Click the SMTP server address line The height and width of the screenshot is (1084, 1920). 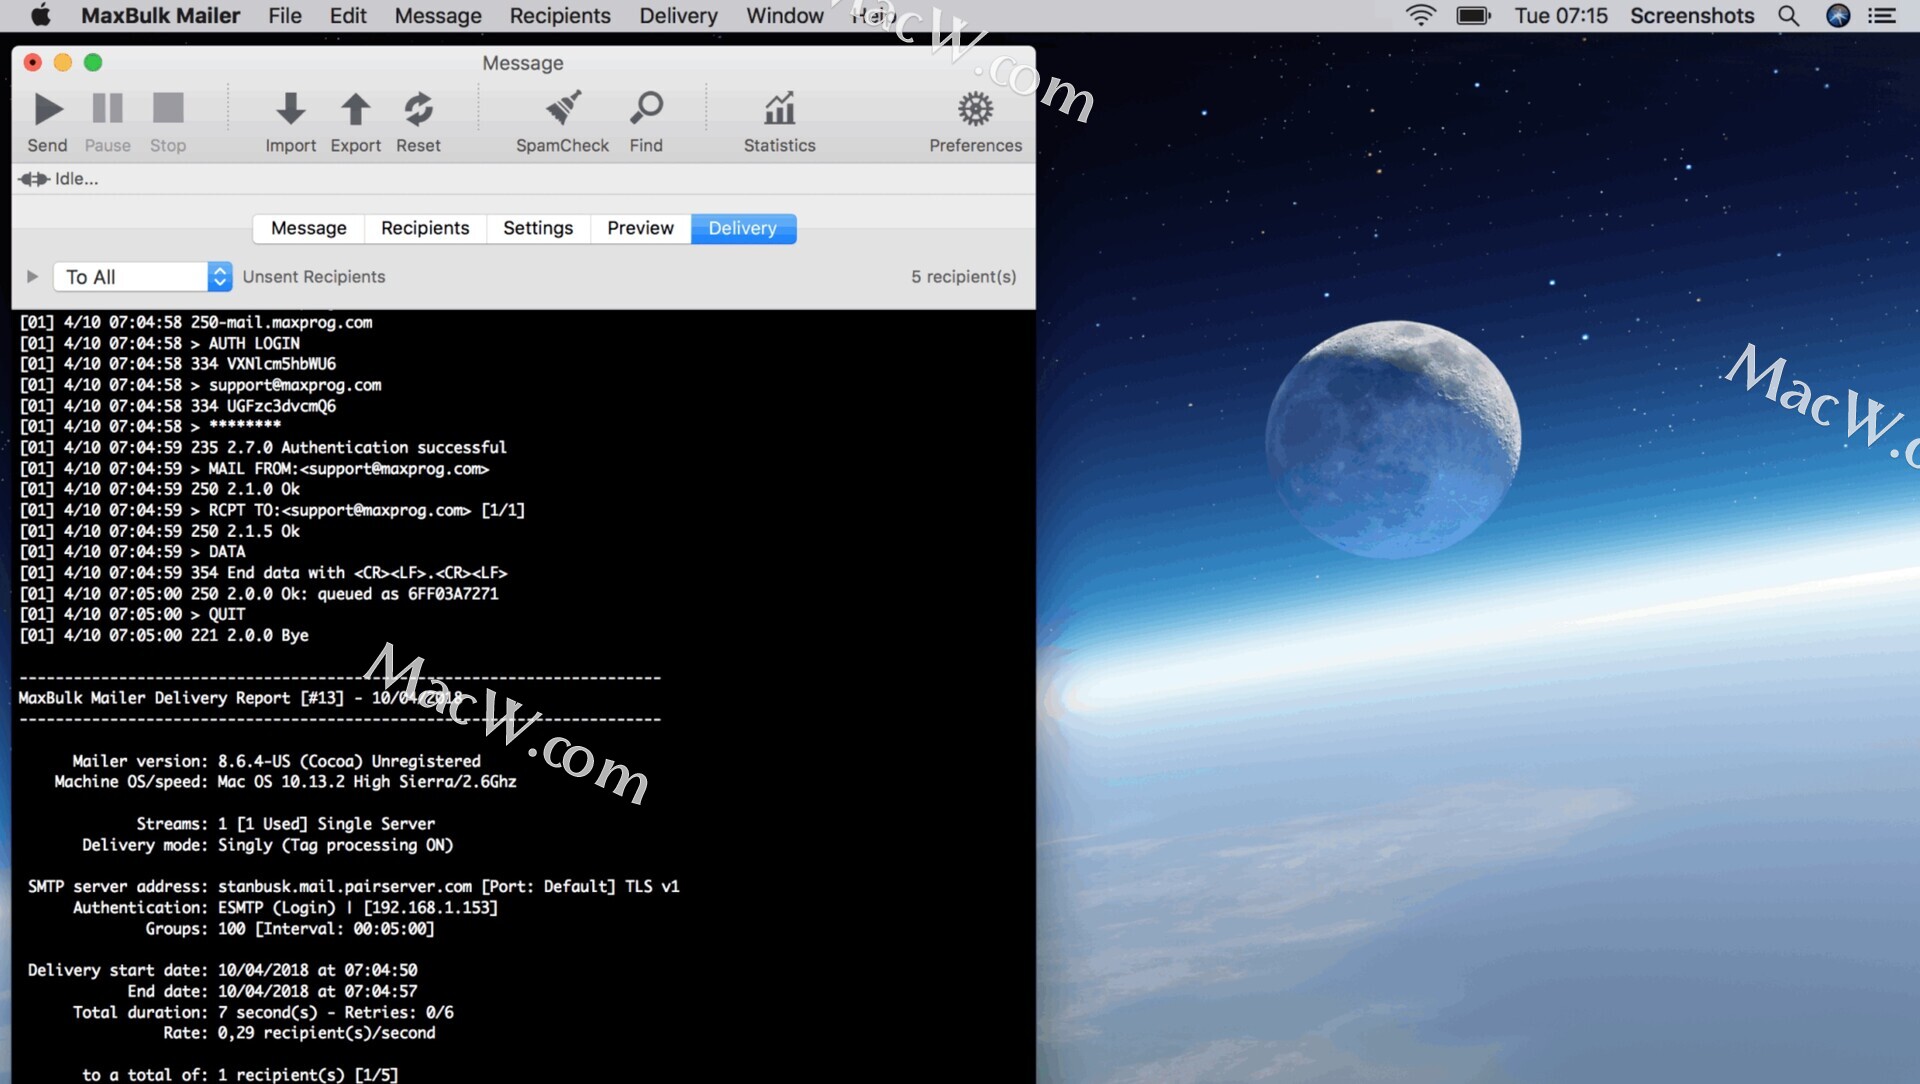tap(353, 886)
